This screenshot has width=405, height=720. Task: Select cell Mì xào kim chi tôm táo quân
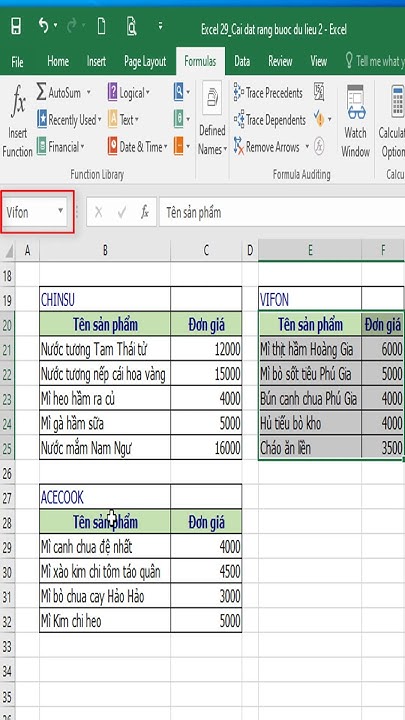point(105,572)
